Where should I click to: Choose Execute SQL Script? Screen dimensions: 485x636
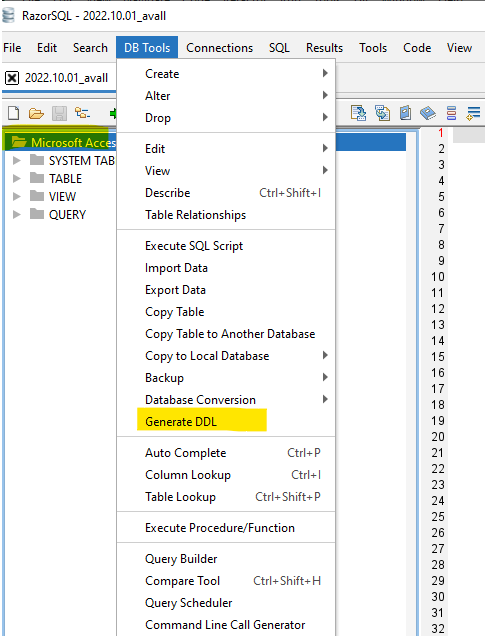[x=226, y=246]
